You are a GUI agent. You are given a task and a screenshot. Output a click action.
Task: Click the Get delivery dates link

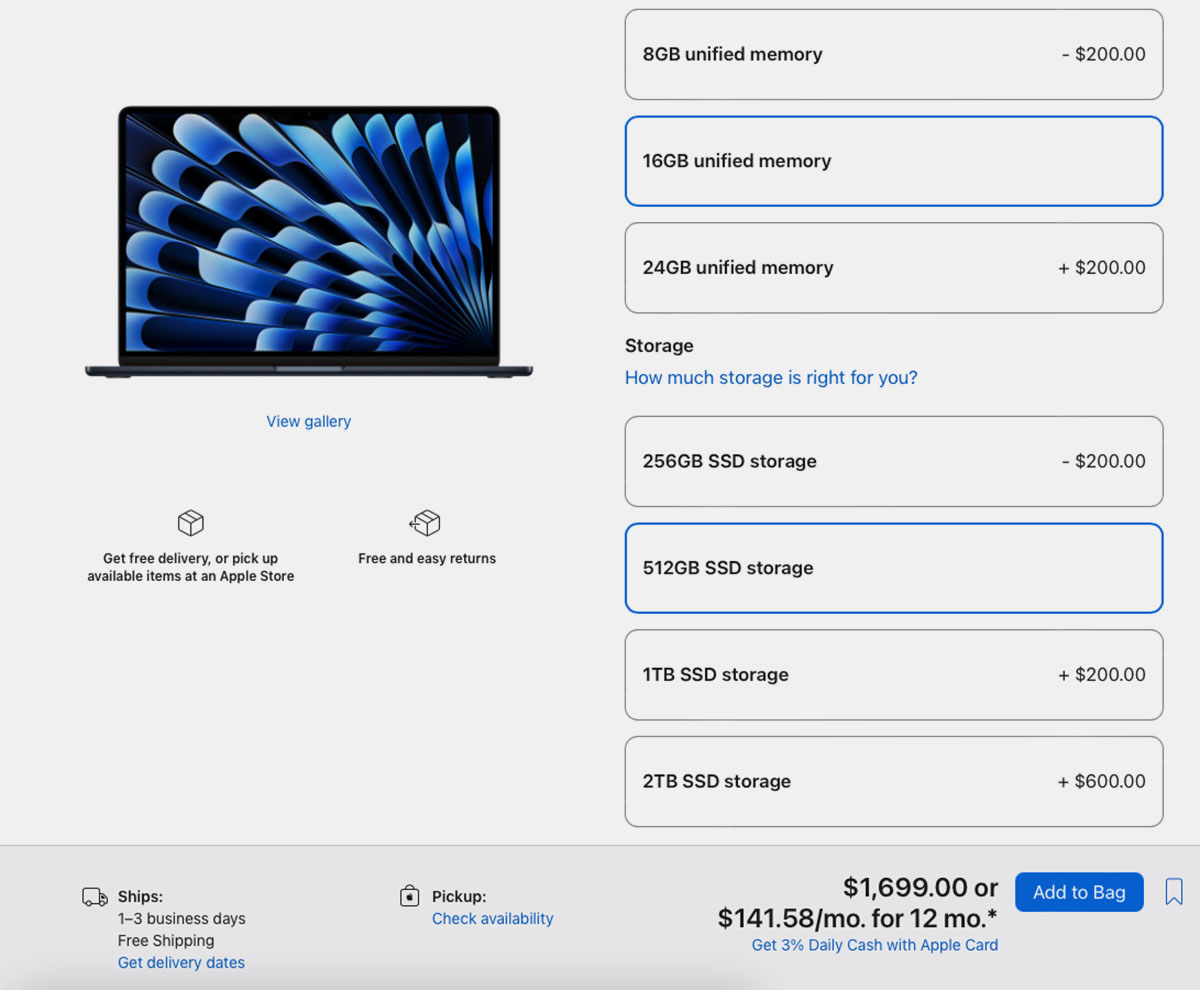pyautogui.click(x=181, y=963)
